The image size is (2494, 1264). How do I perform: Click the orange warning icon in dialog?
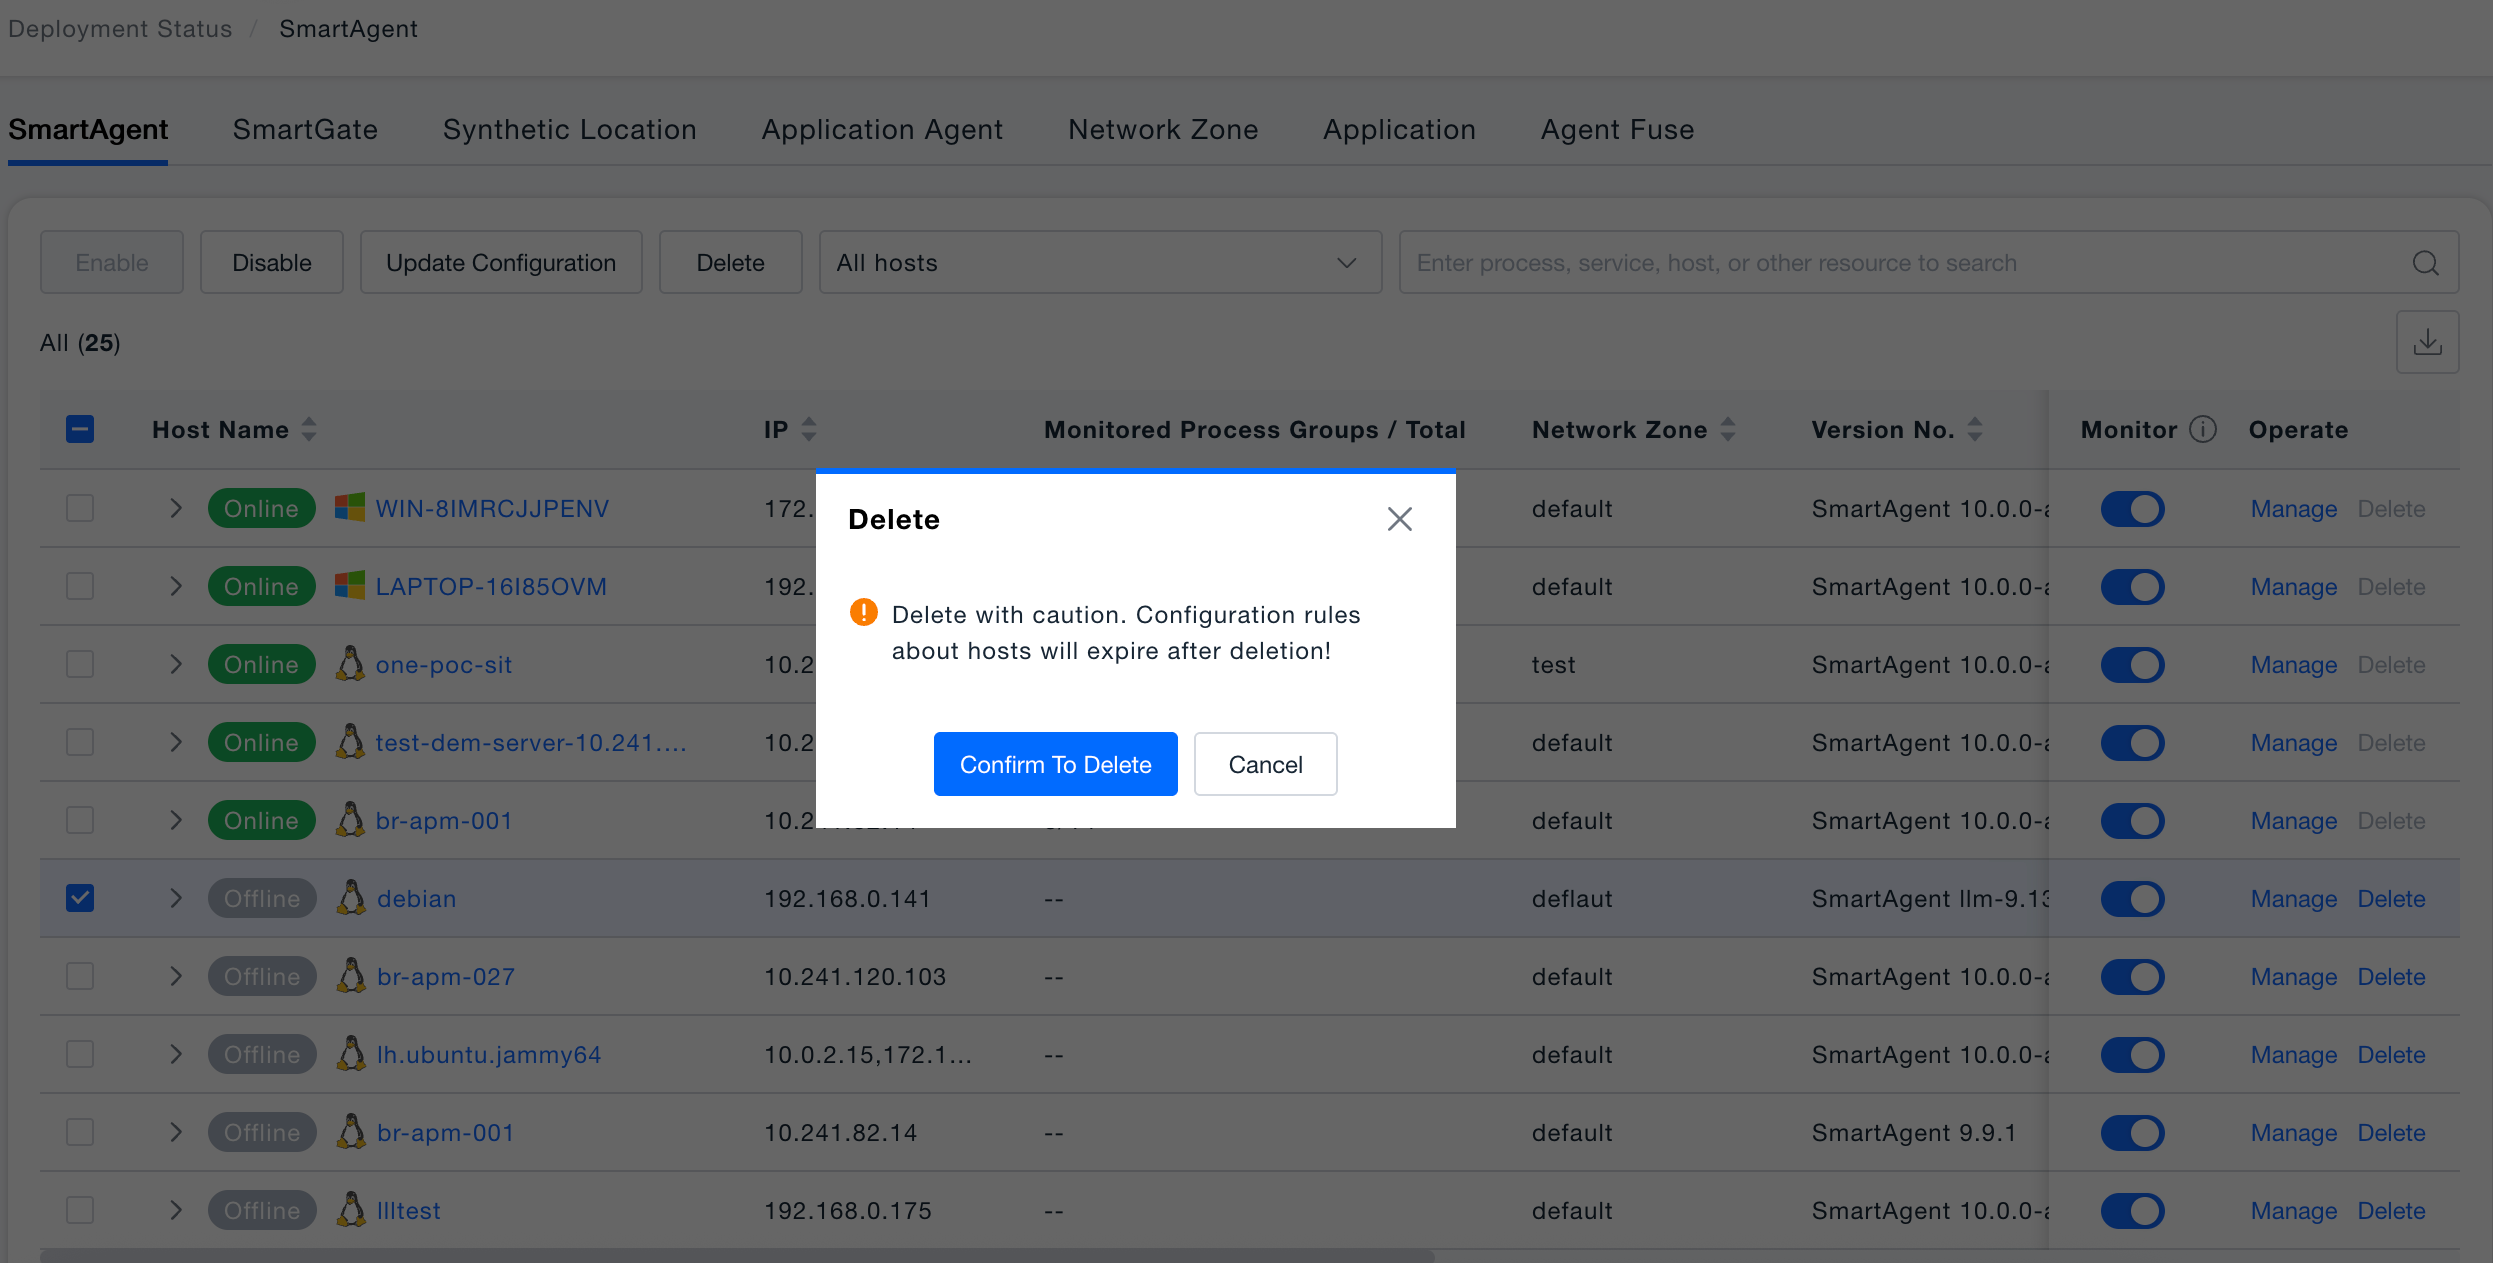(x=863, y=612)
